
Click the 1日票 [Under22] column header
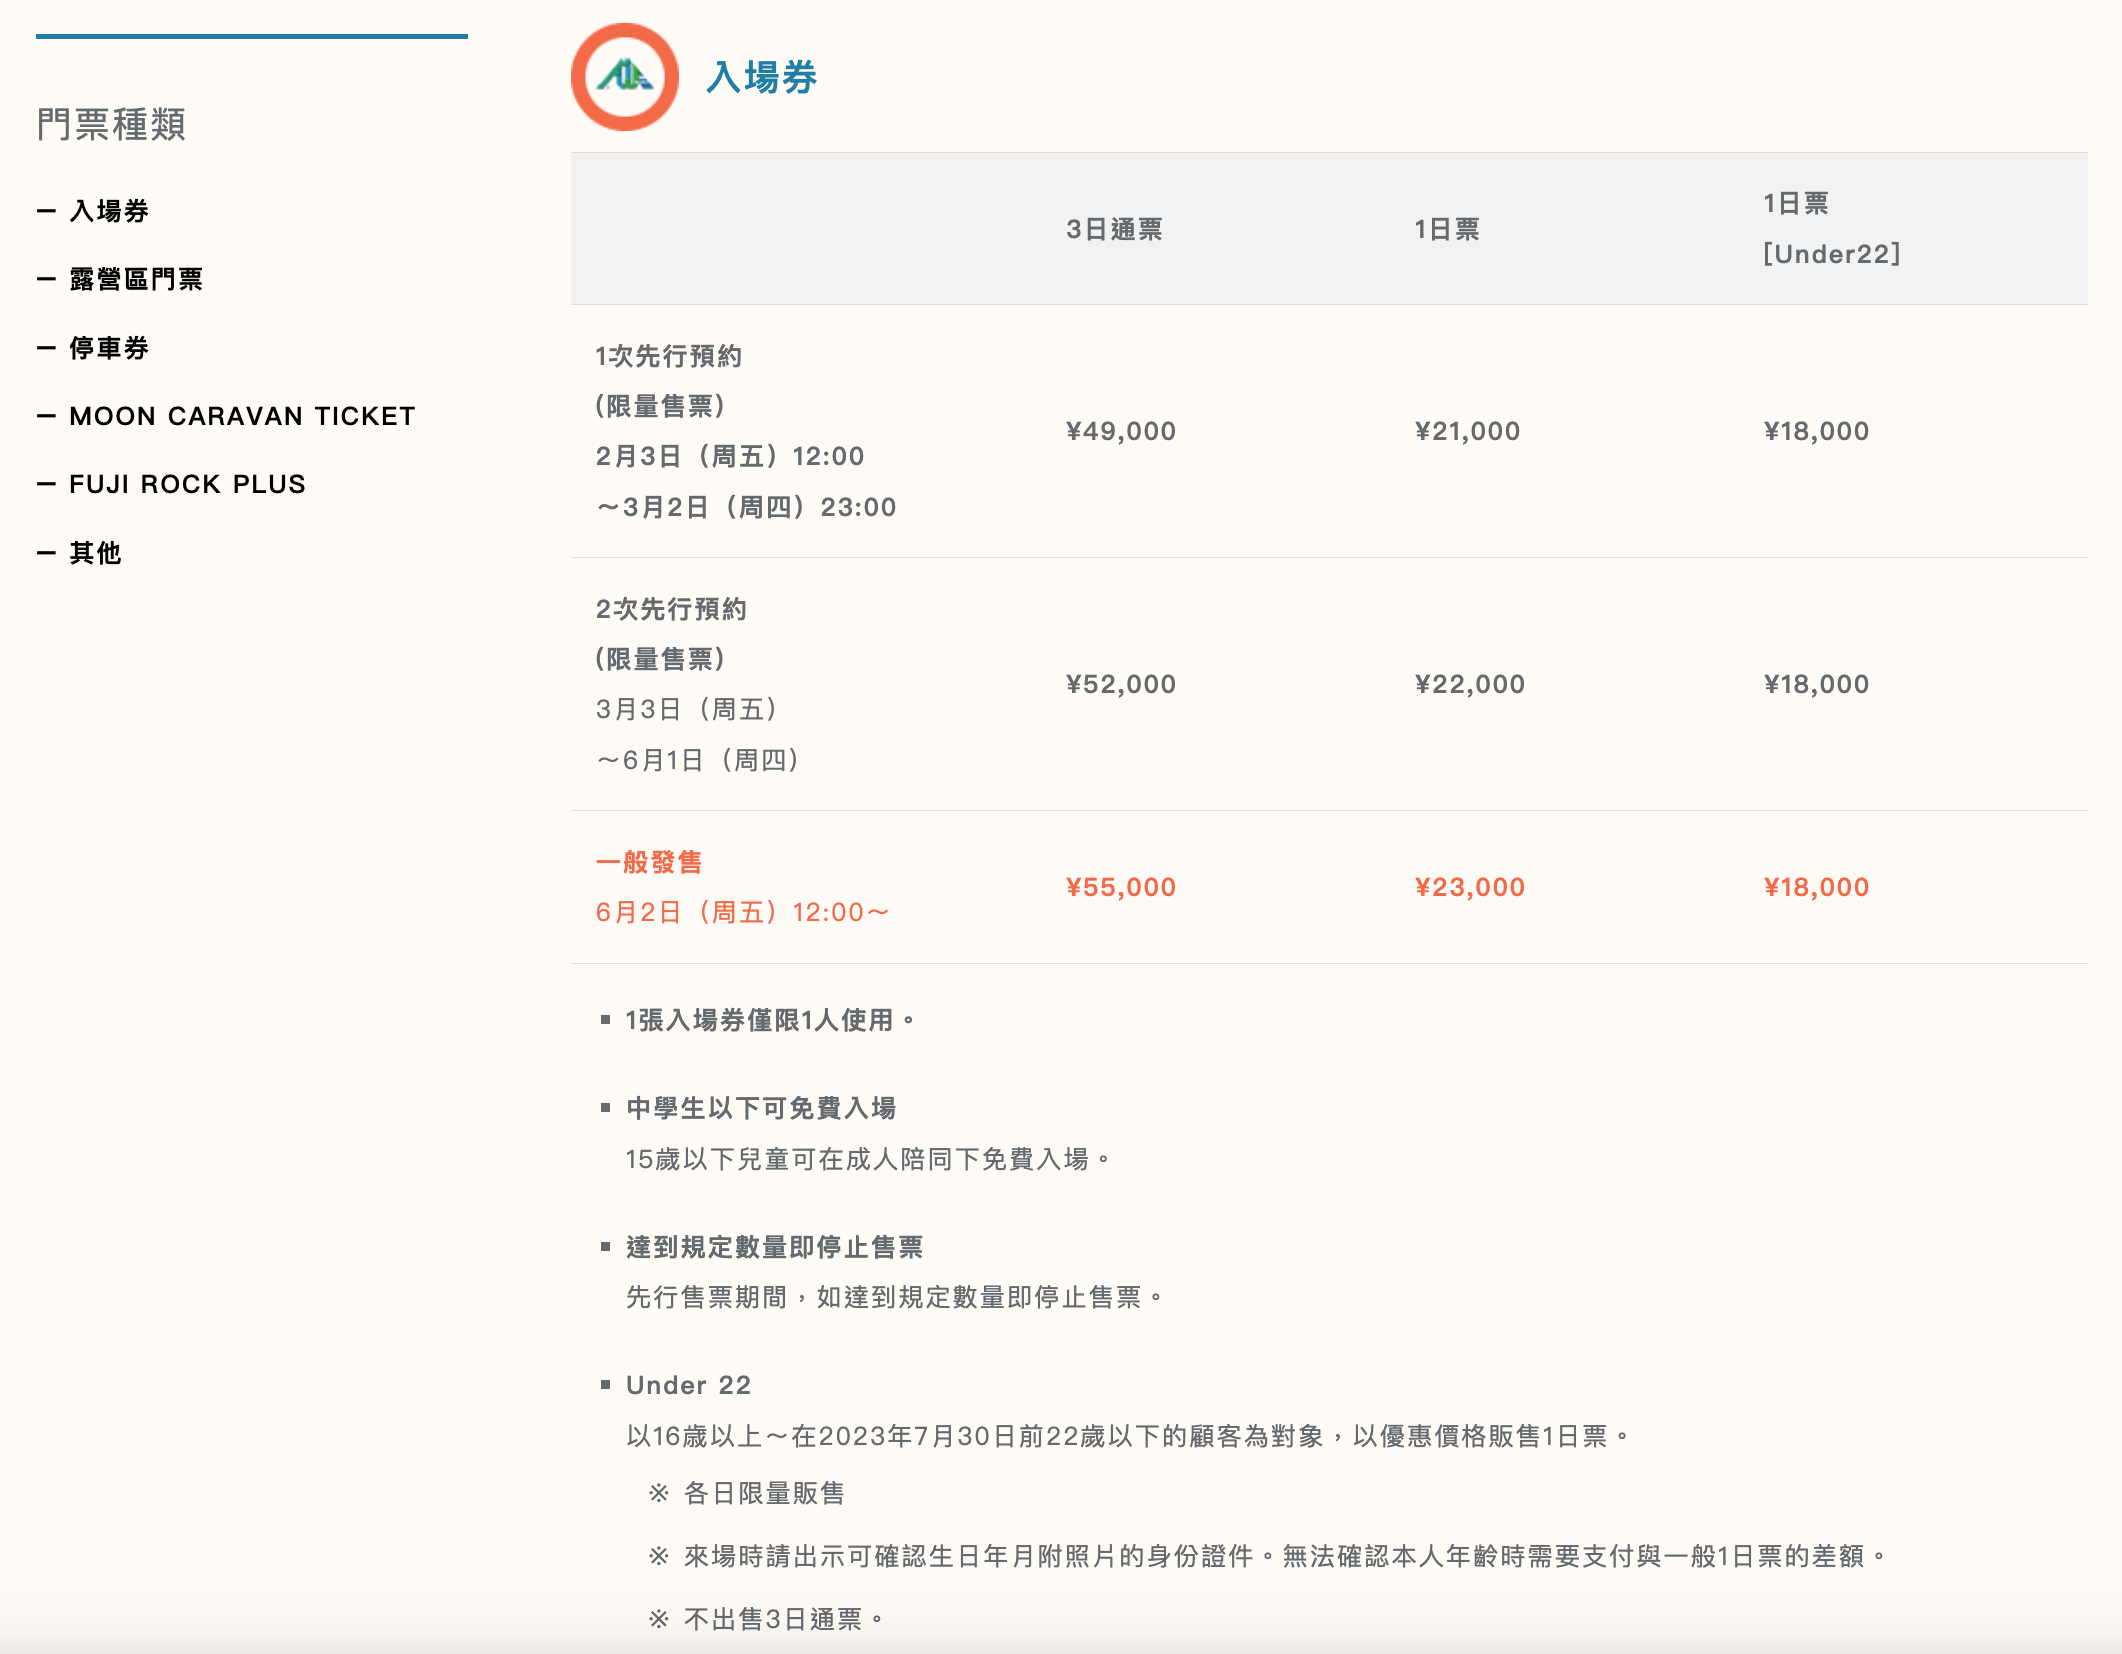click(x=1830, y=229)
